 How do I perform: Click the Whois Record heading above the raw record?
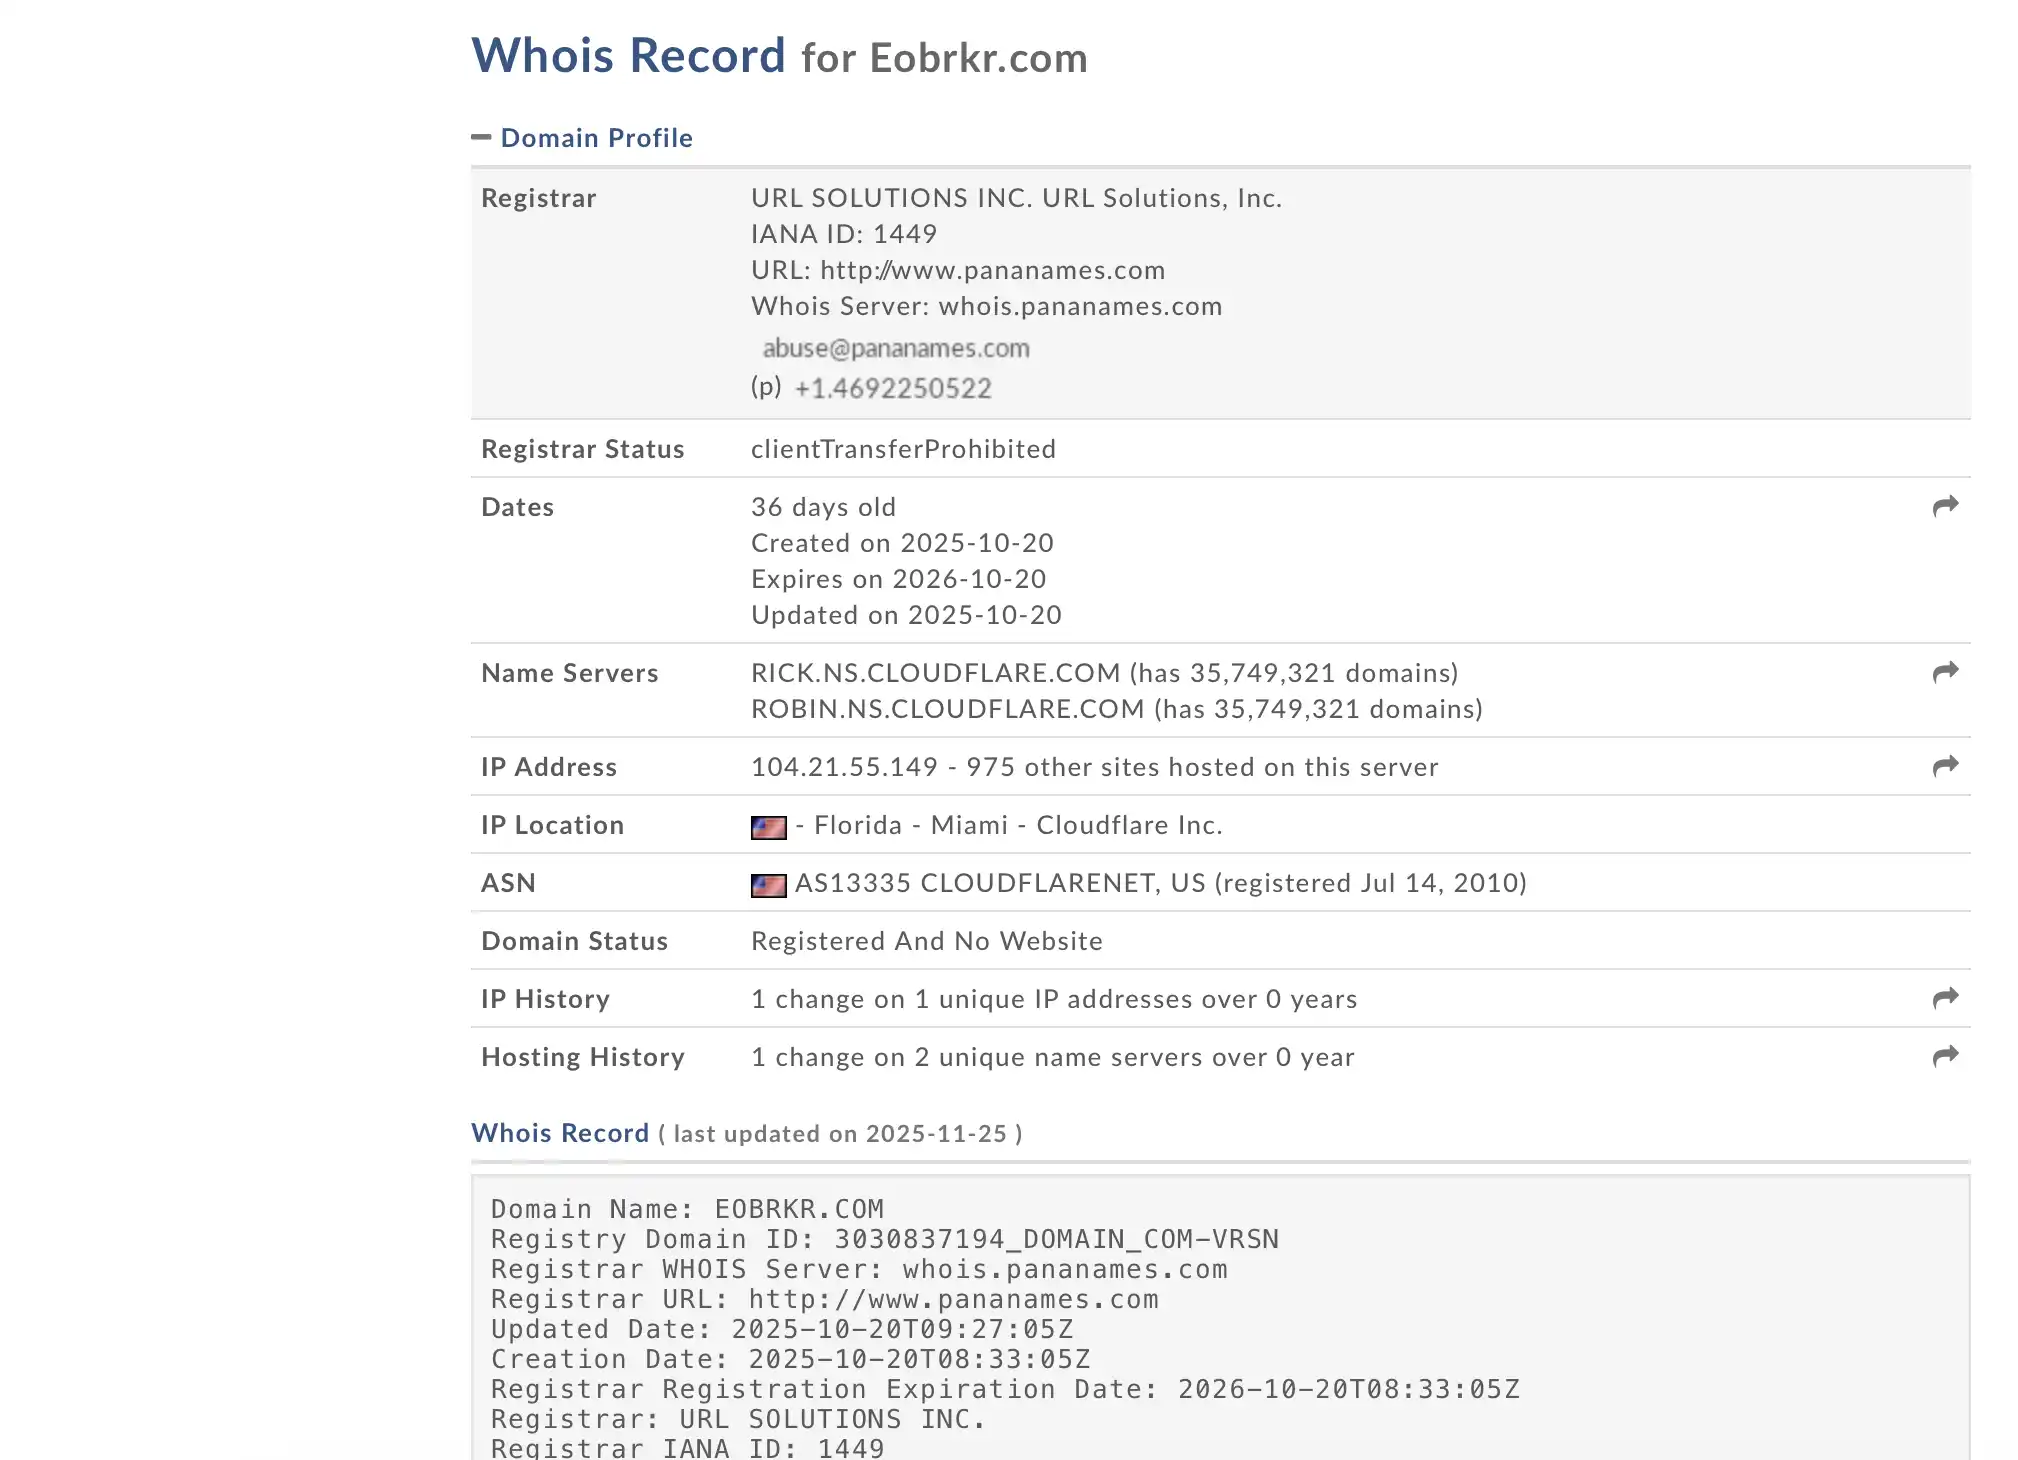click(560, 1133)
